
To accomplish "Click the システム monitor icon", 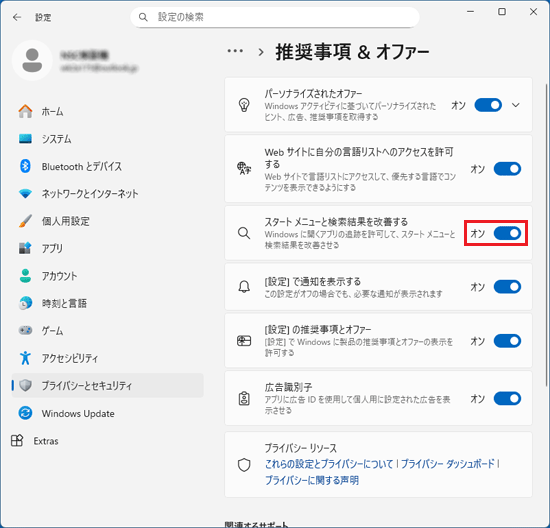I will tap(25, 139).
